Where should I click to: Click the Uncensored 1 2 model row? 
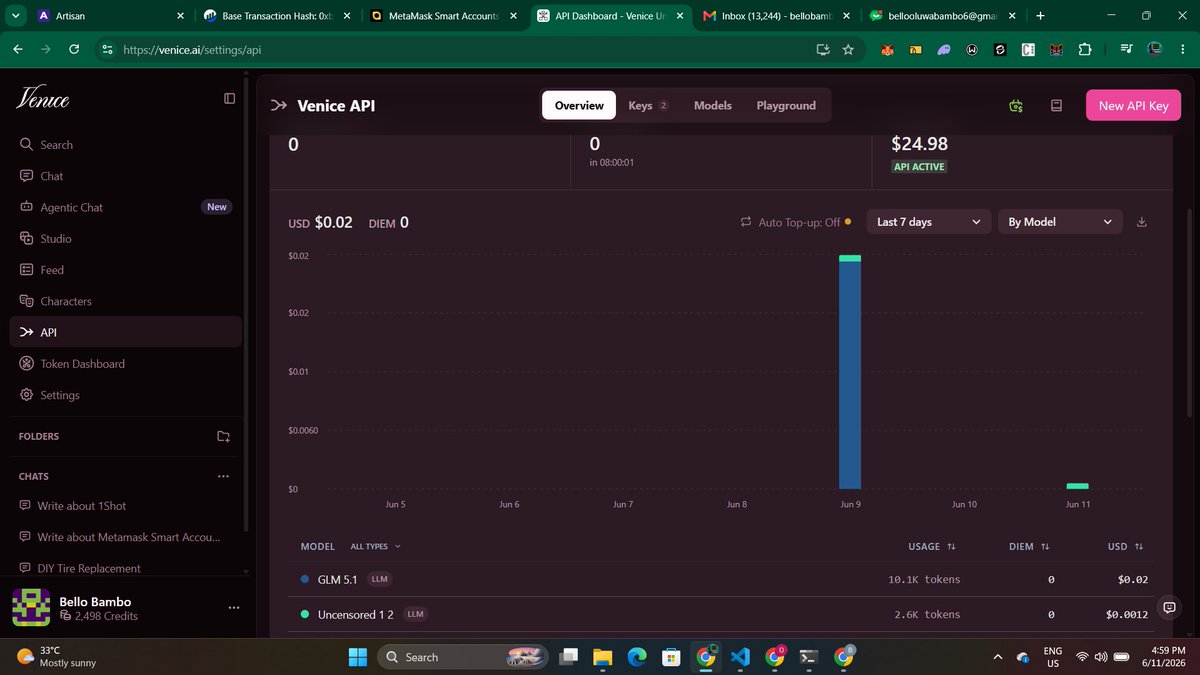click(720, 614)
